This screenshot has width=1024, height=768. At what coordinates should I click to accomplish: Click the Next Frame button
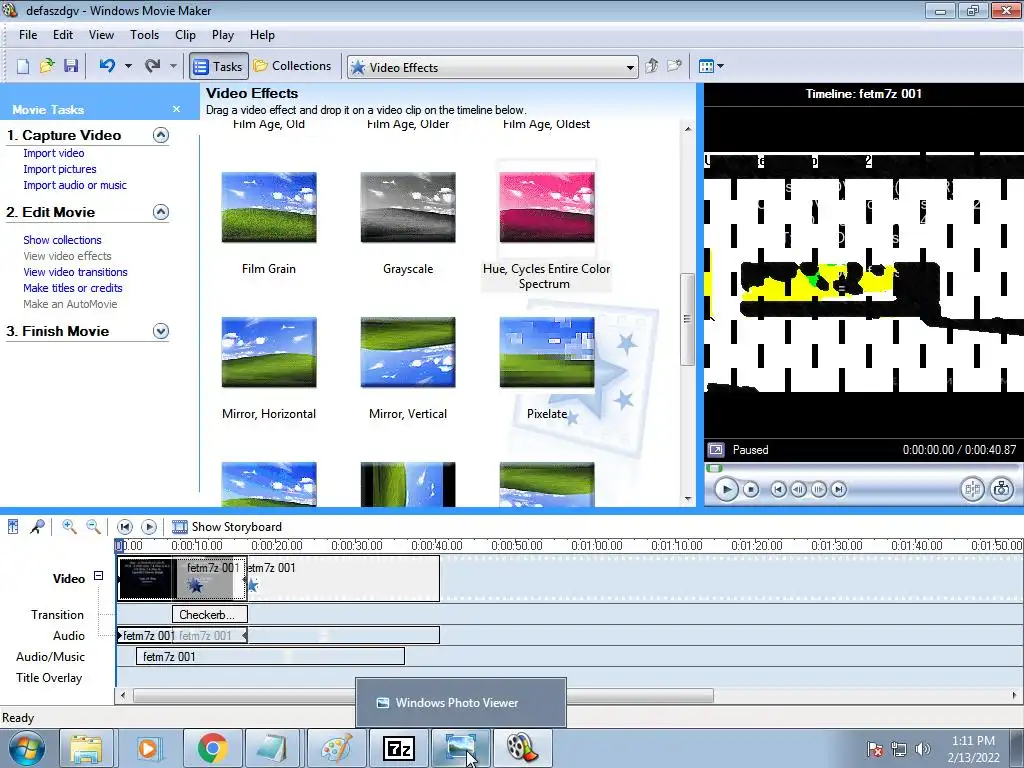point(818,489)
